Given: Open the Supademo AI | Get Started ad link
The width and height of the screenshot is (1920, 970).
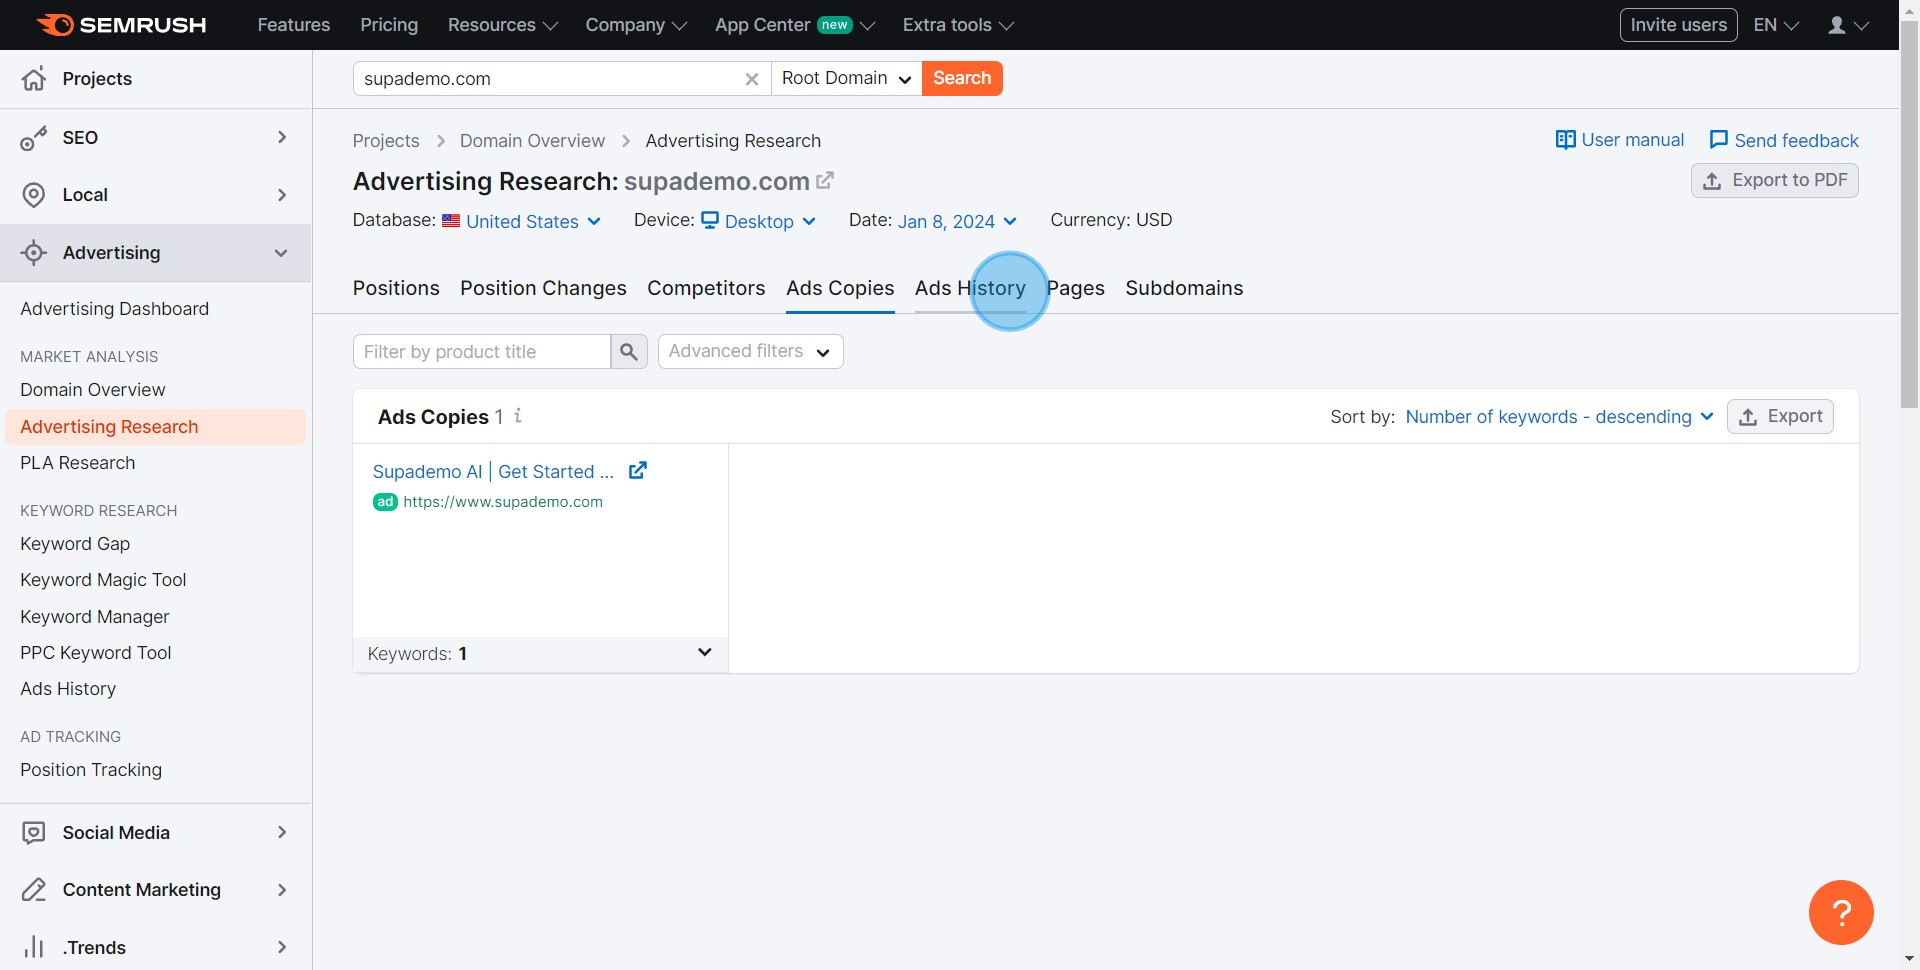Looking at the screenshot, I should click(x=493, y=472).
